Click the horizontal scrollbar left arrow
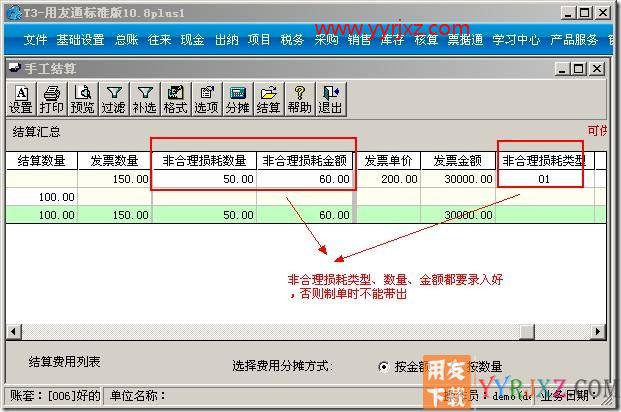 pos(14,331)
